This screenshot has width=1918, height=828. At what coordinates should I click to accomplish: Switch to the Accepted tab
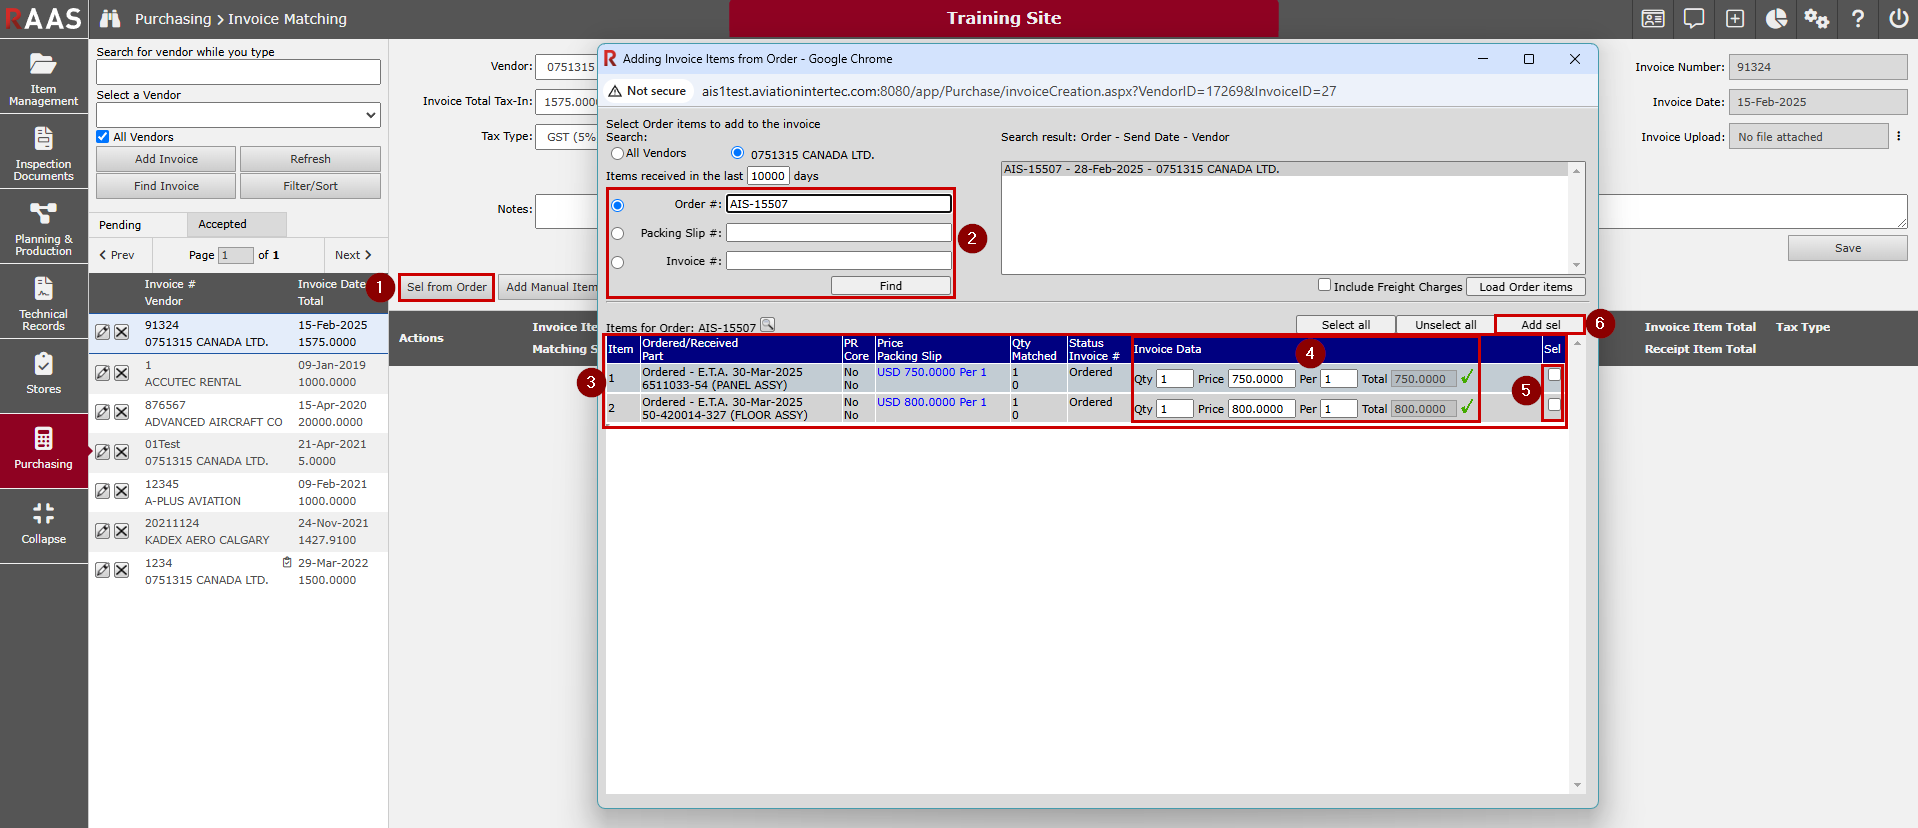pos(222,224)
